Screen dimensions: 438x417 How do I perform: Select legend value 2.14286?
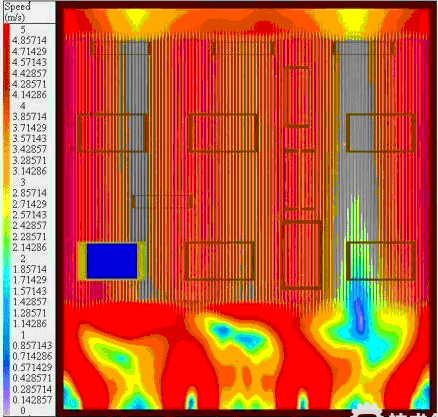pos(29,247)
